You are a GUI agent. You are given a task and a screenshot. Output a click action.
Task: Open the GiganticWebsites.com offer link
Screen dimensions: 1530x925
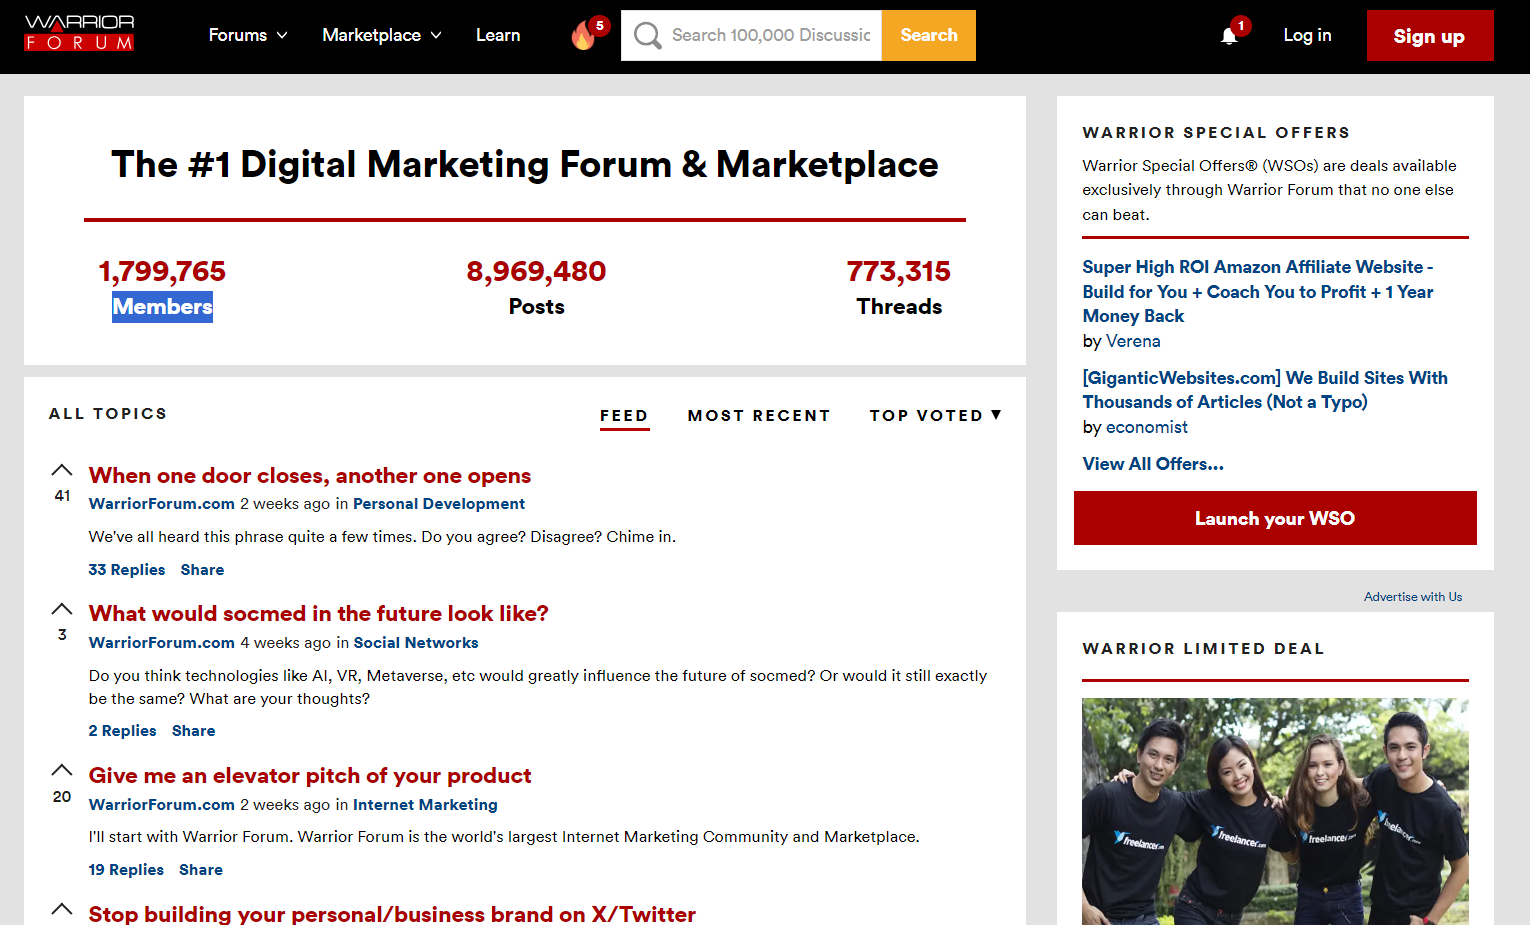[1265, 390]
